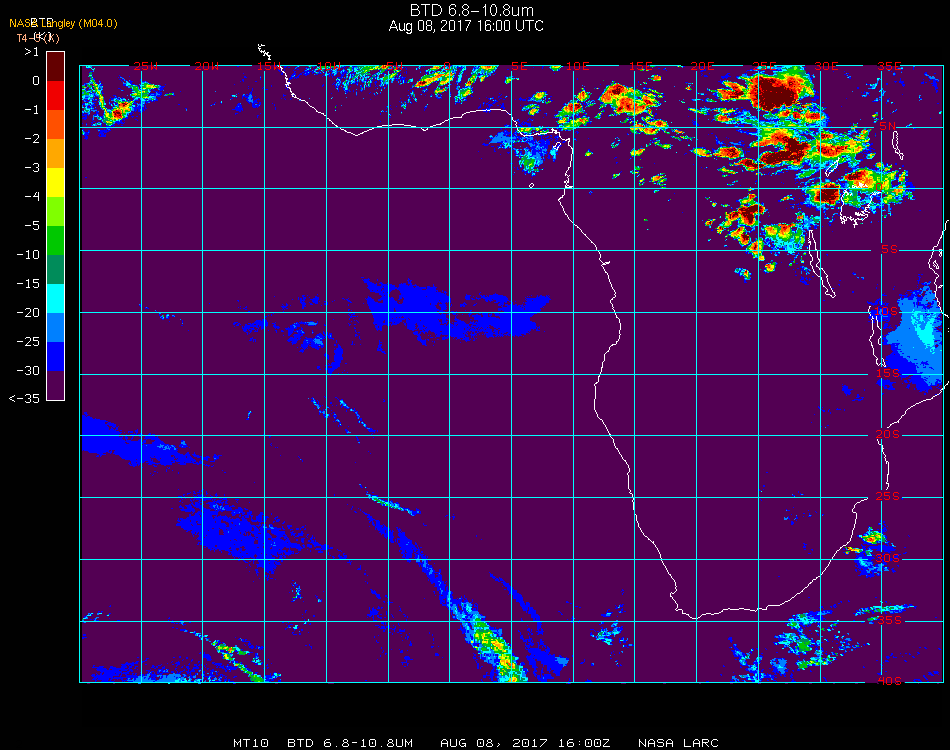Click the '<-35' legend scale label

(x=24, y=399)
